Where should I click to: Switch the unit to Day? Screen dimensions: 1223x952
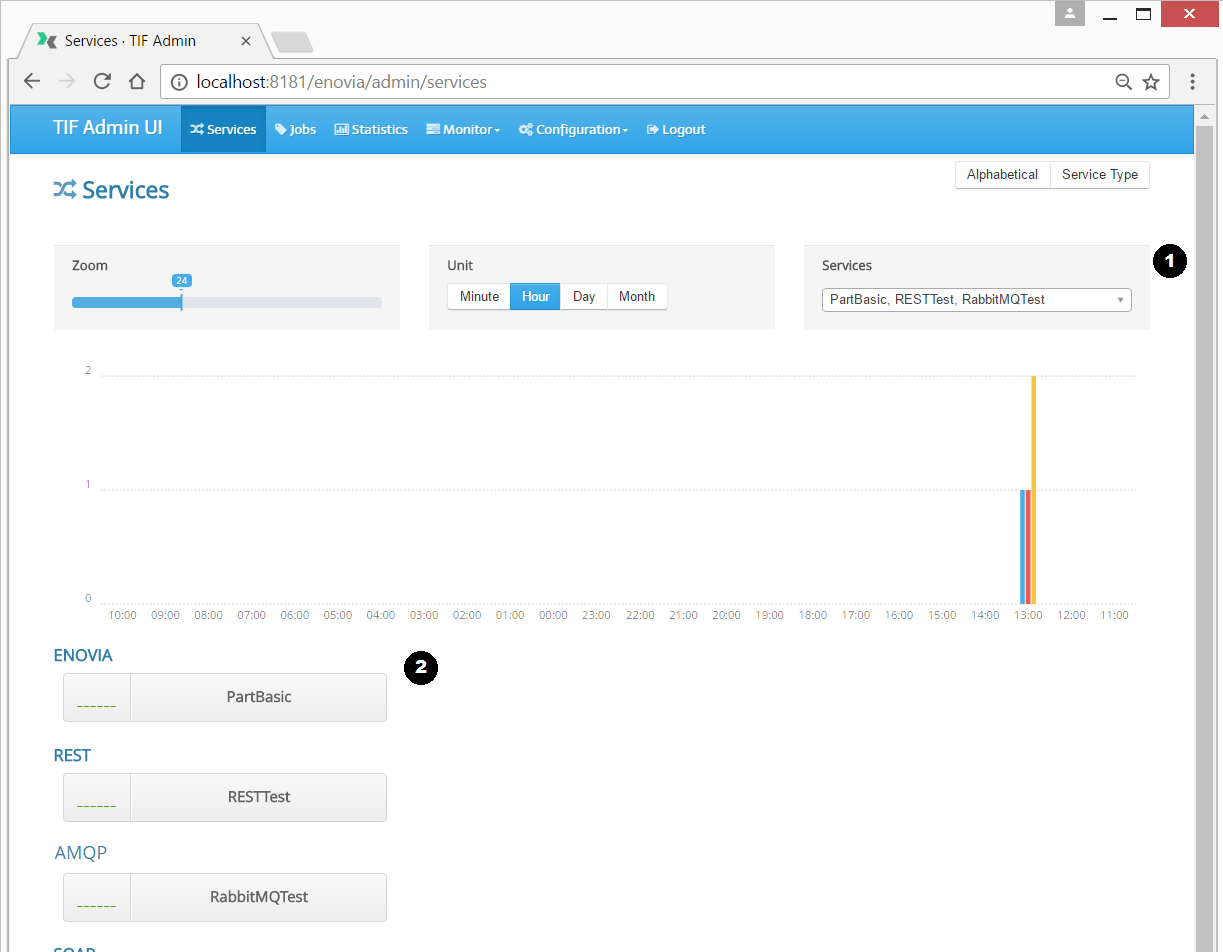pyautogui.click(x=584, y=297)
